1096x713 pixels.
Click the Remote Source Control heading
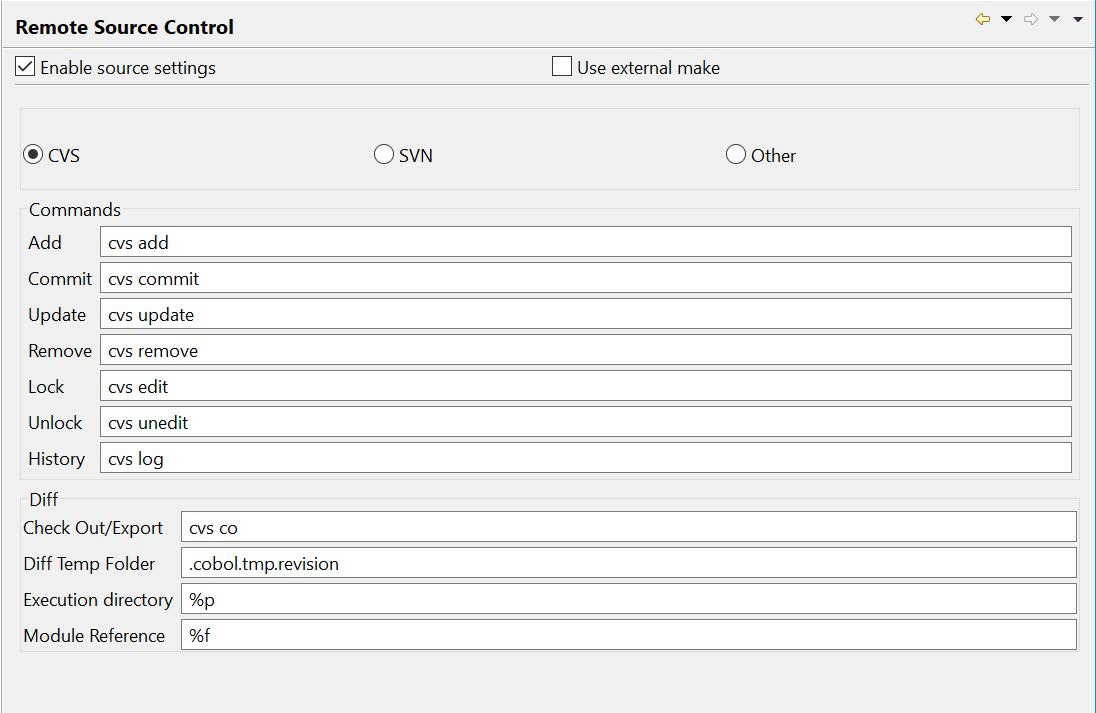(x=124, y=27)
